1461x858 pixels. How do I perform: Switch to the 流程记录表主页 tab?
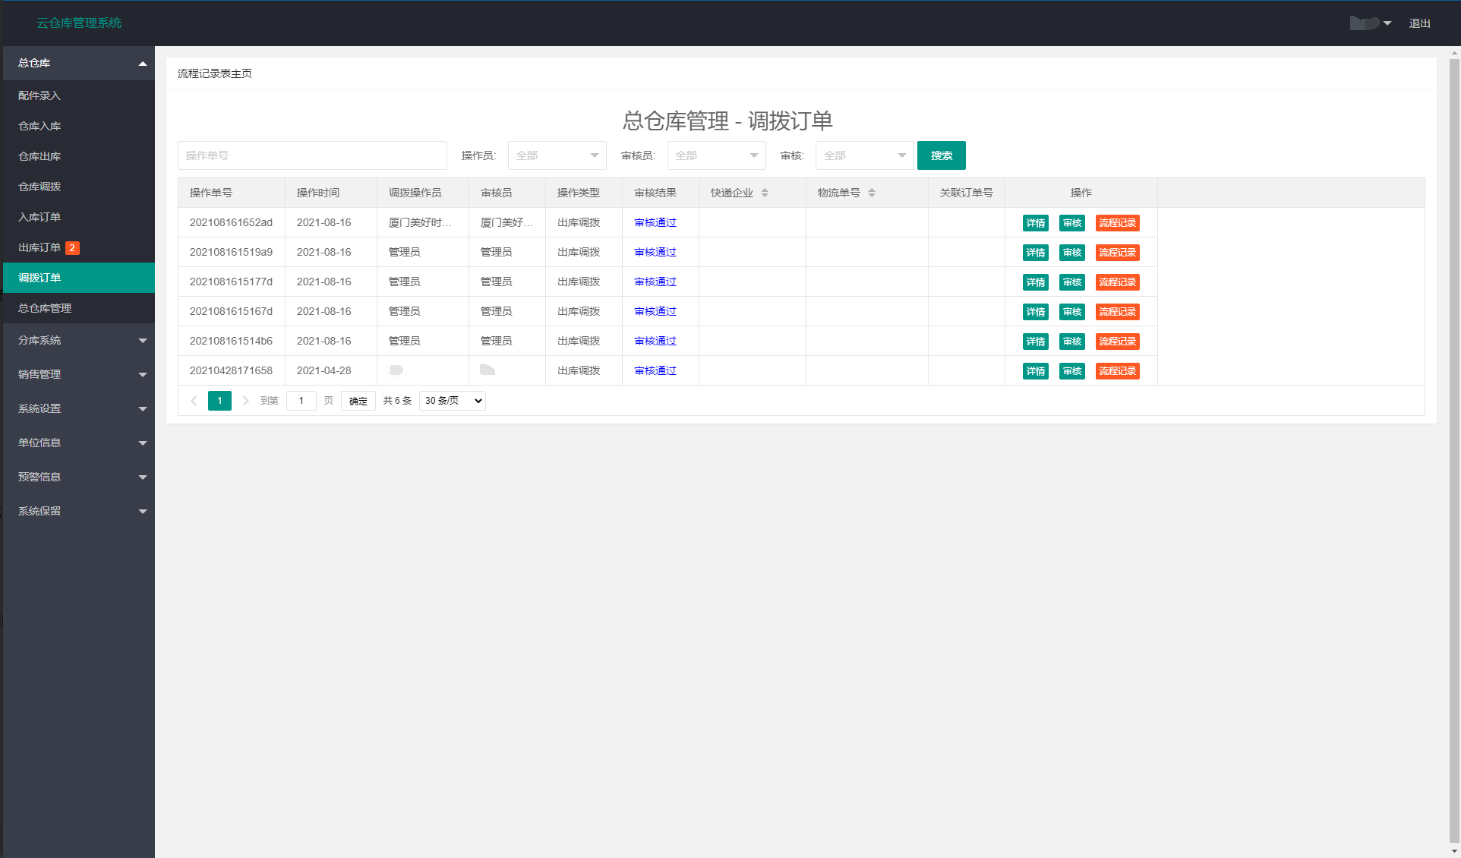tap(215, 74)
